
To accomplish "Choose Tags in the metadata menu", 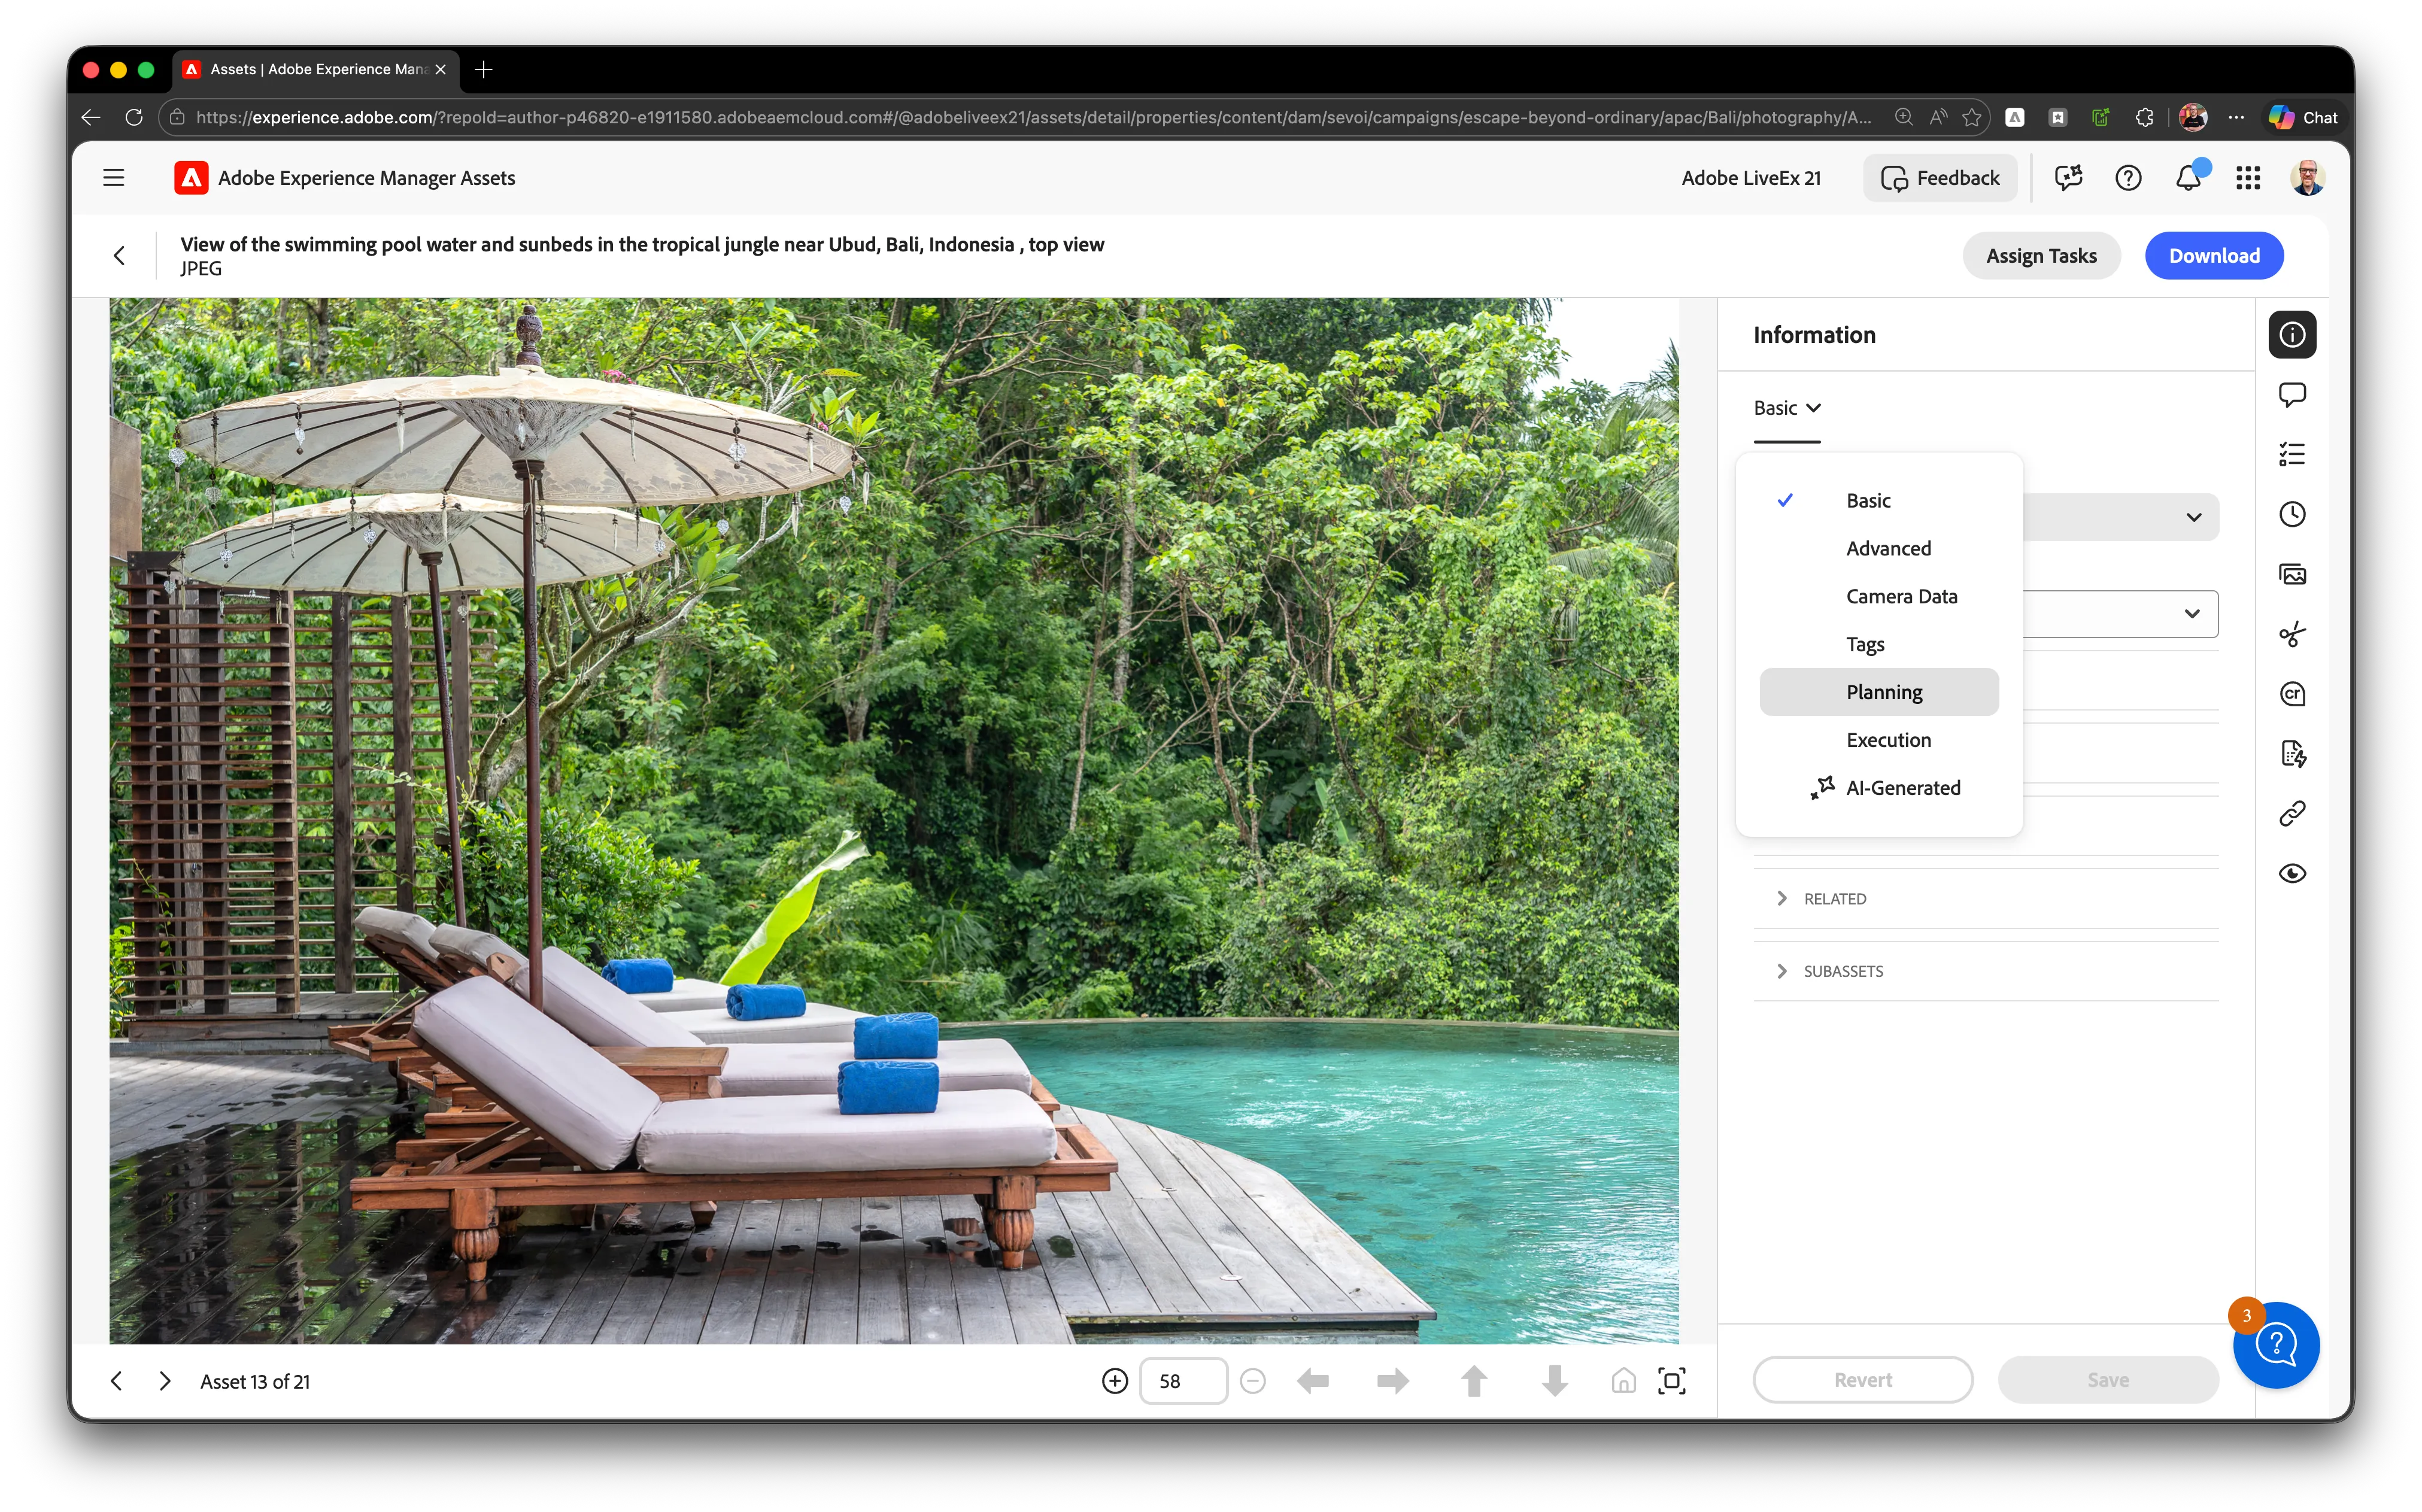I will click(x=1879, y=644).
